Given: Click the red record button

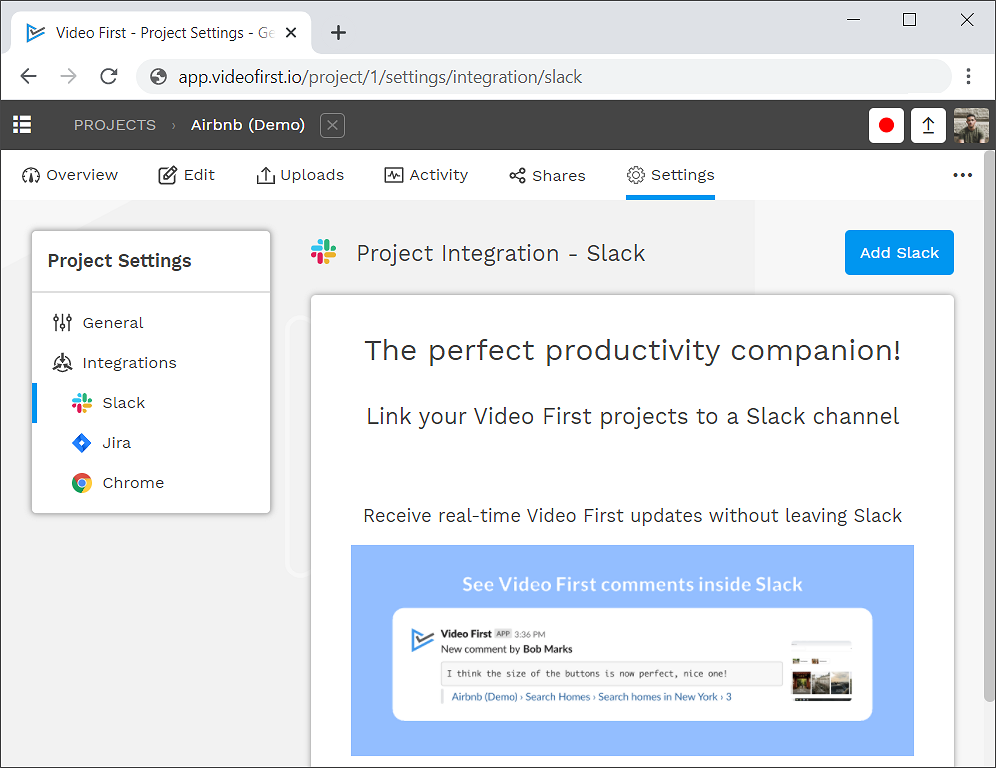Looking at the screenshot, I should [886, 125].
